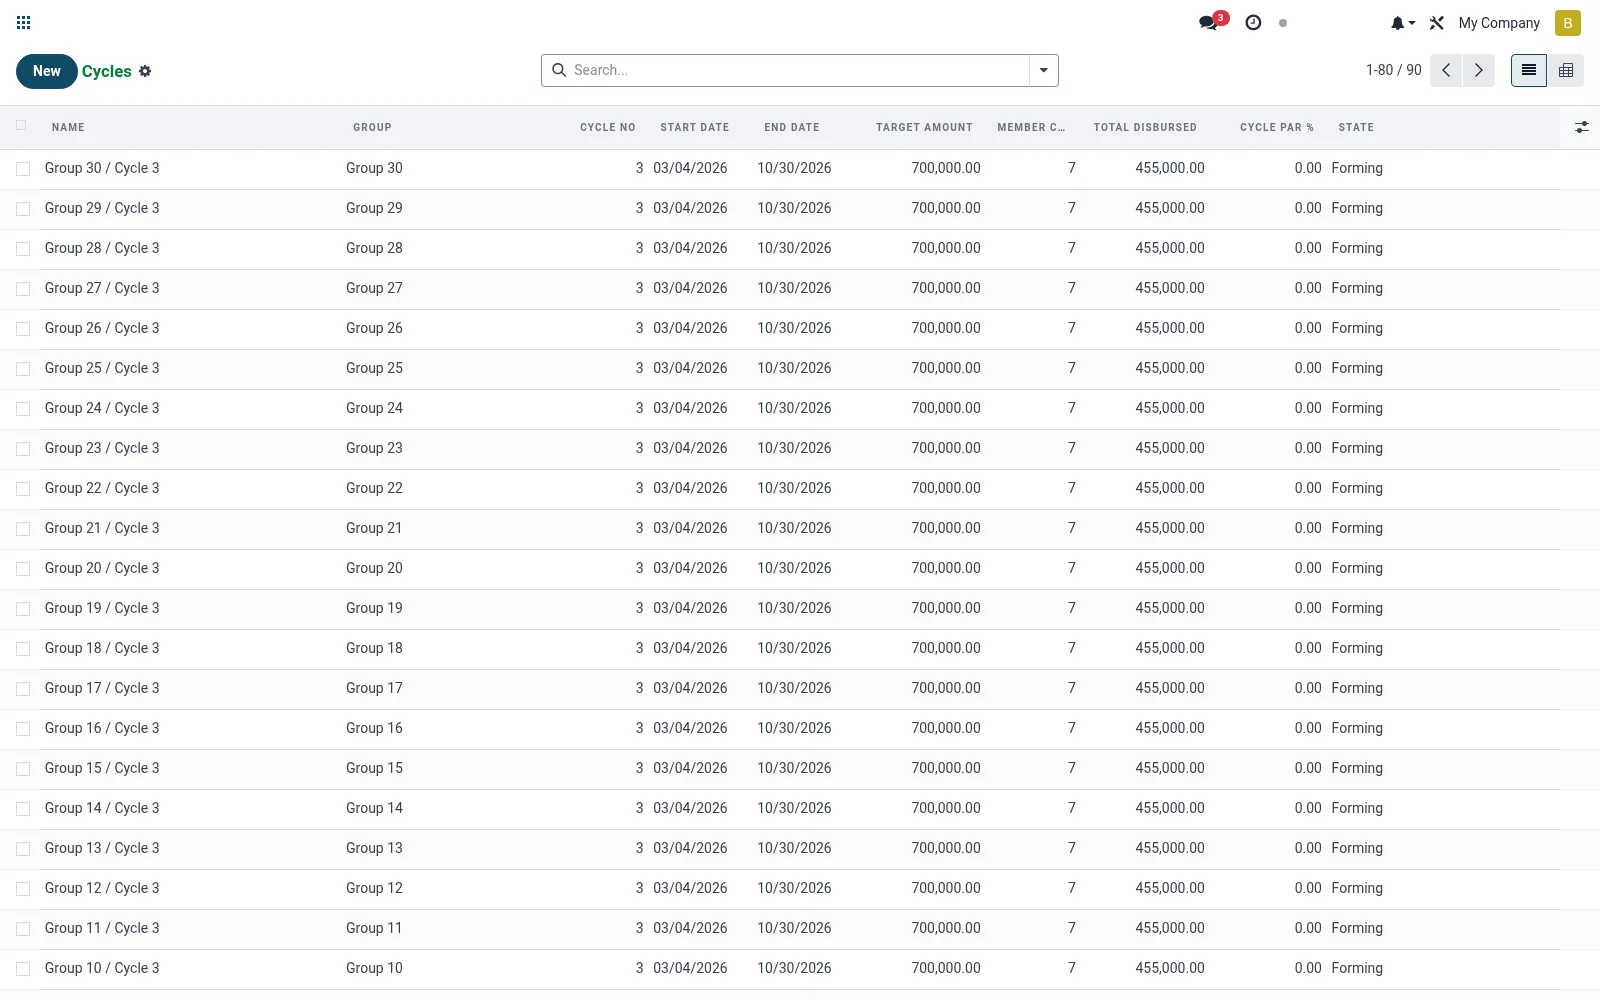This screenshot has width=1600, height=1000.
Task: Create a New cycle record
Action: tap(47, 71)
